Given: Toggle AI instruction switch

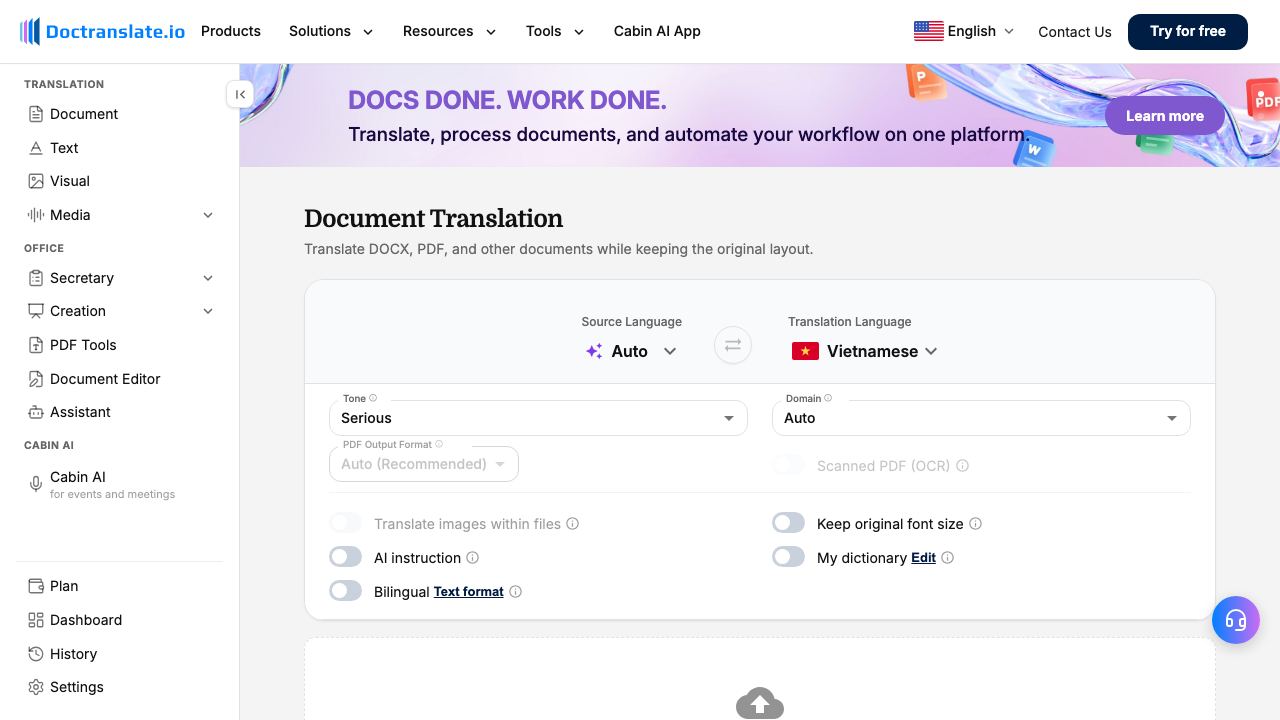Looking at the screenshot, I should 346,557.
